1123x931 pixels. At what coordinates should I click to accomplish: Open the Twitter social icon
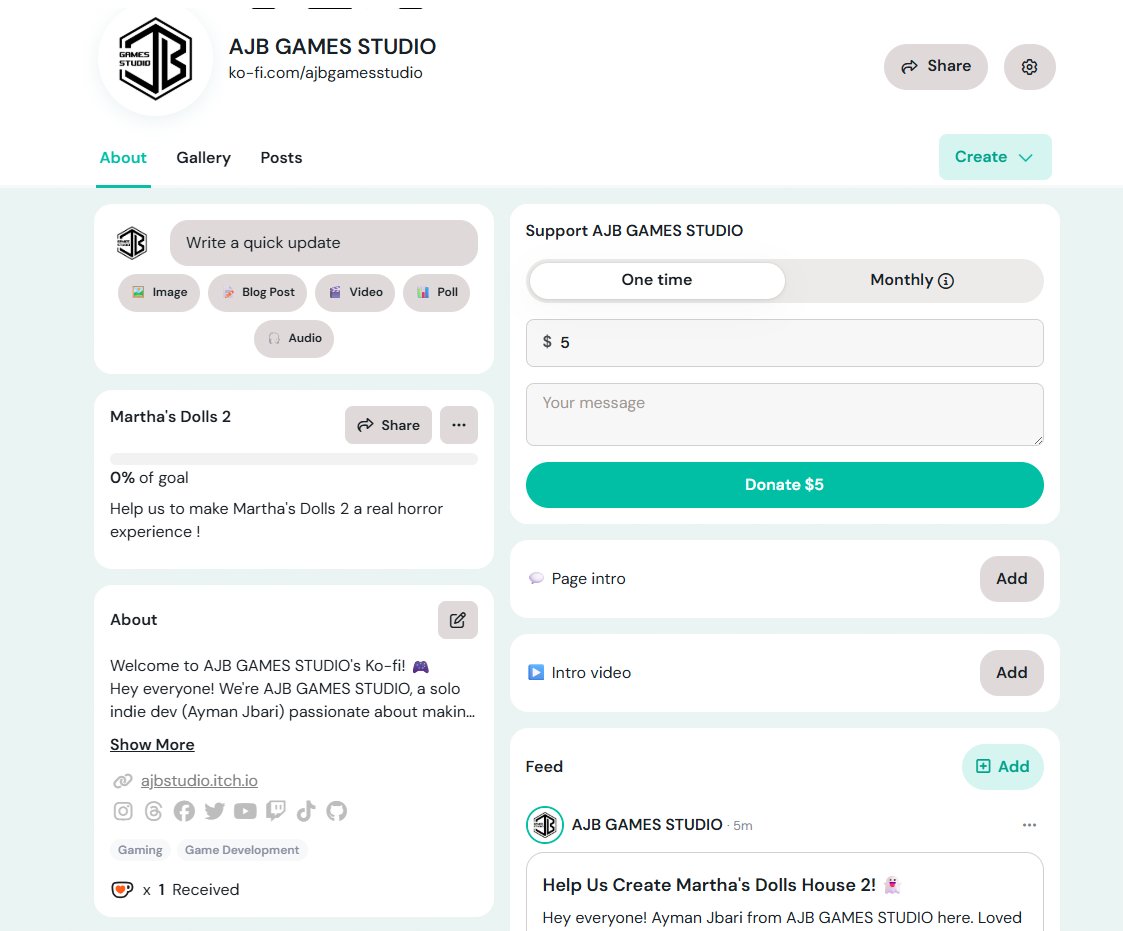click(x=214, y=811)
